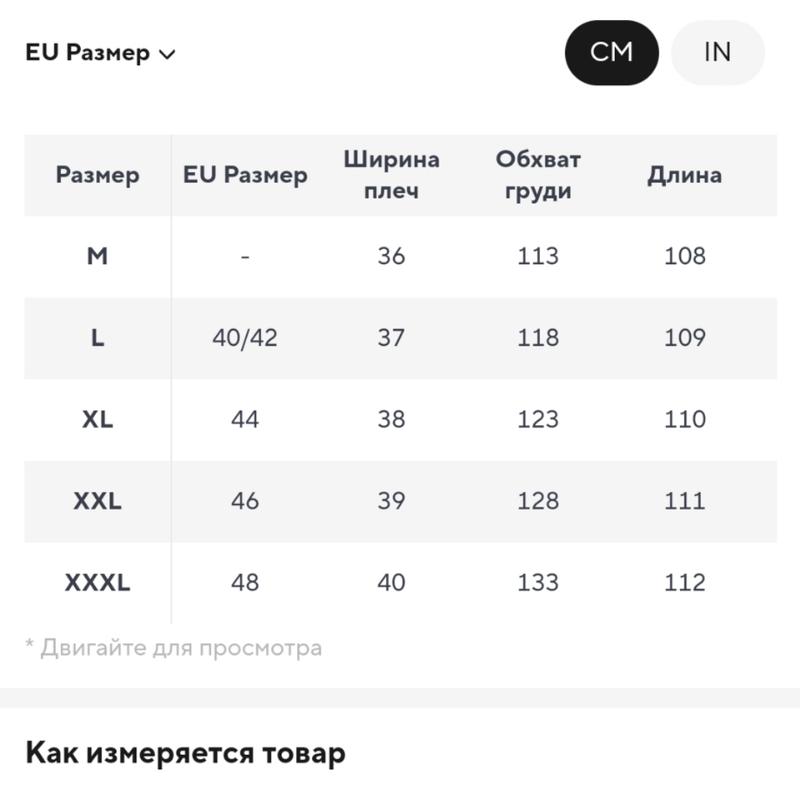Viewport: 800px width, 800px height.
Task: Select the XL size row label
Action: [x=97, y=419]
